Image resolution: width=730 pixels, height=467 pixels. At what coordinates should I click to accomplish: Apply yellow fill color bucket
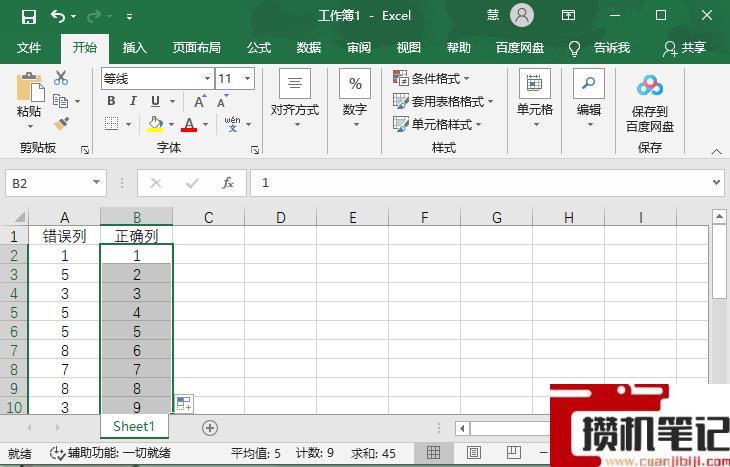tap(155, 124)
